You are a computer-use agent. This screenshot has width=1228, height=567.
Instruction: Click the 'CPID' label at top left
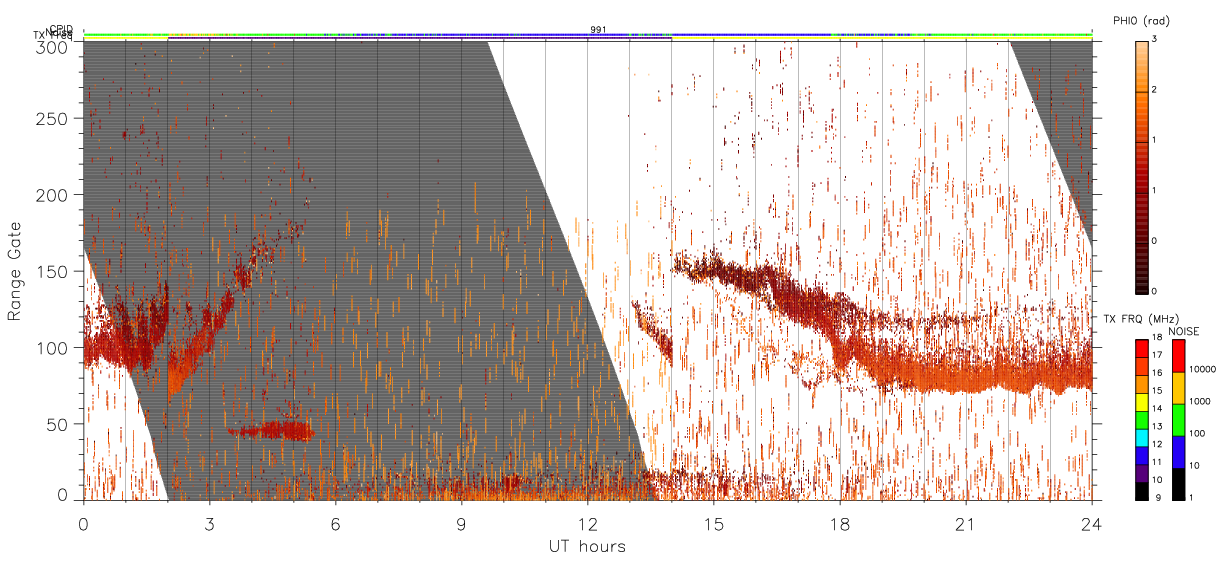(x=61, y=29)
